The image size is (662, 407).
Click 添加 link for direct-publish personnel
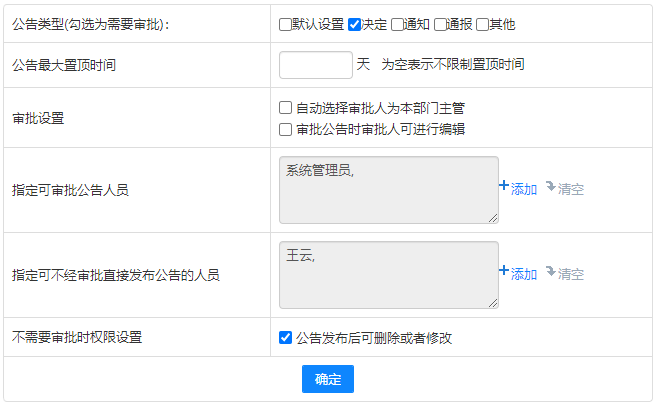tap(524, 274)
